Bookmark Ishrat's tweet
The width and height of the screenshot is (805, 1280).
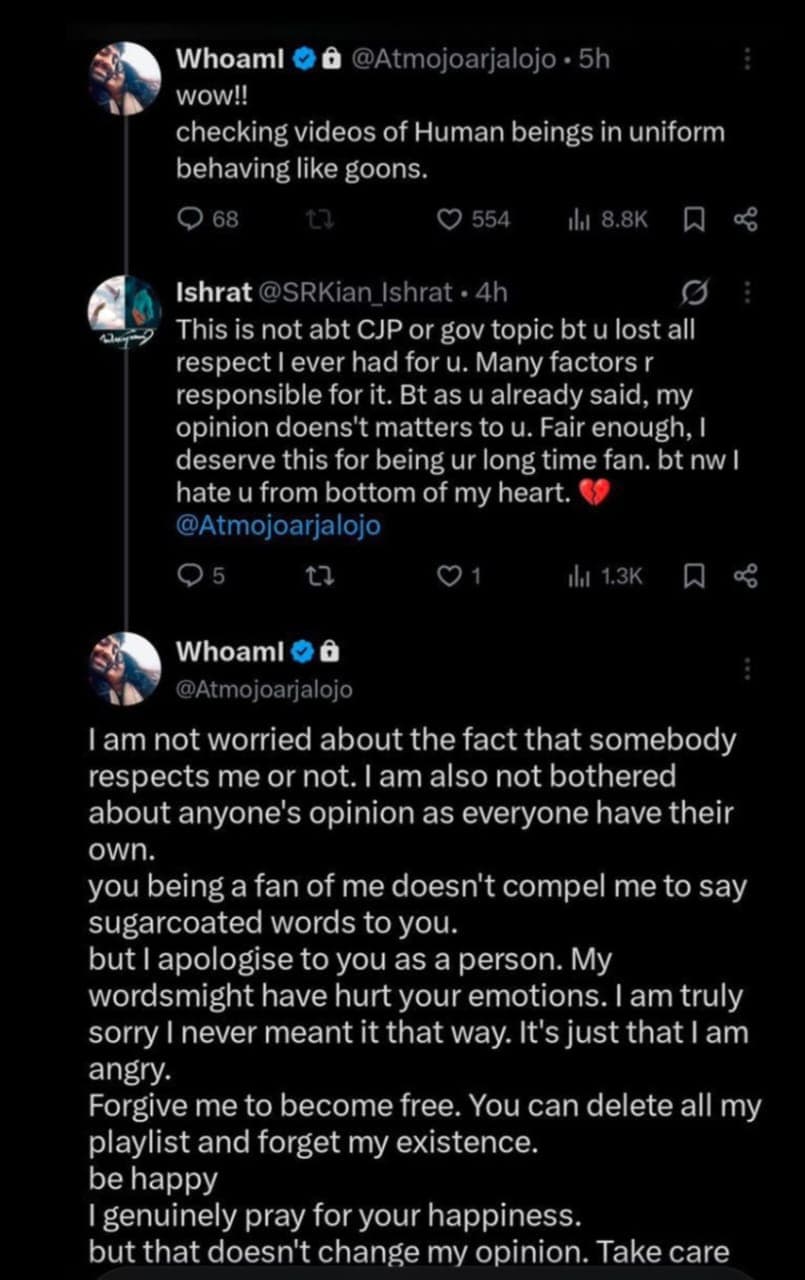[x=691, y=575]
